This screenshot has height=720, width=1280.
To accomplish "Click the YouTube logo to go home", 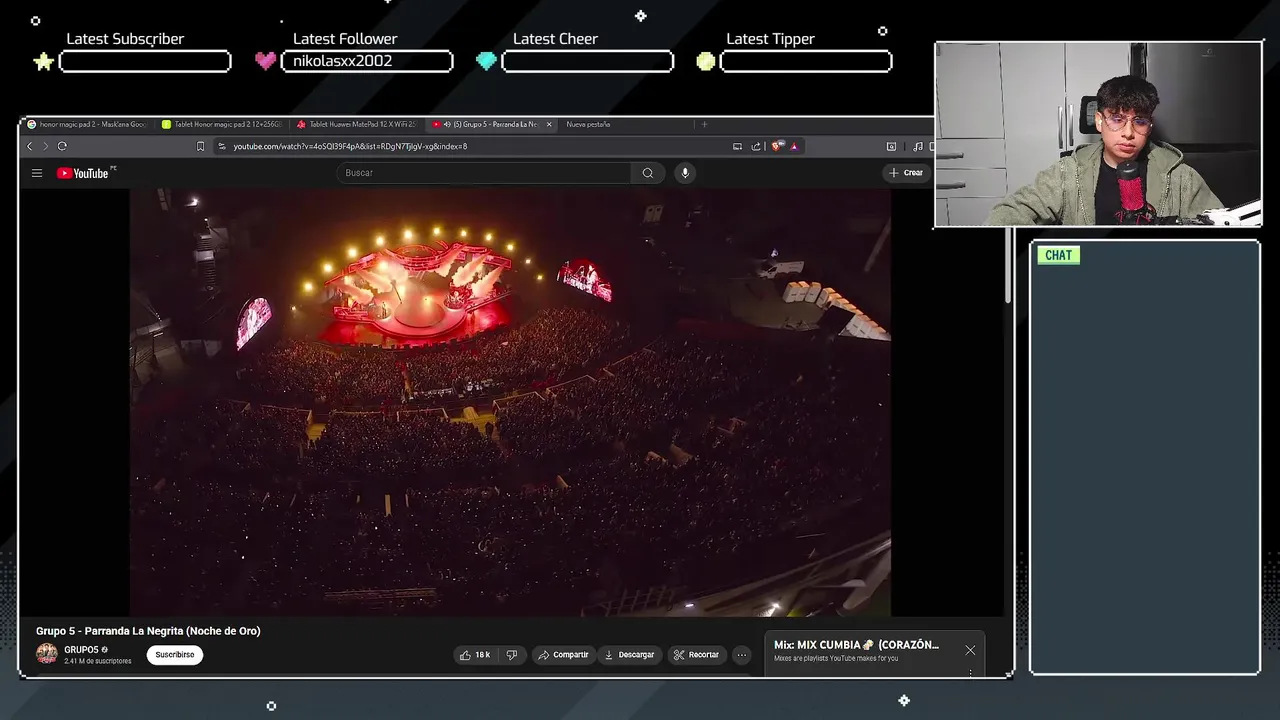I will 83,173.
